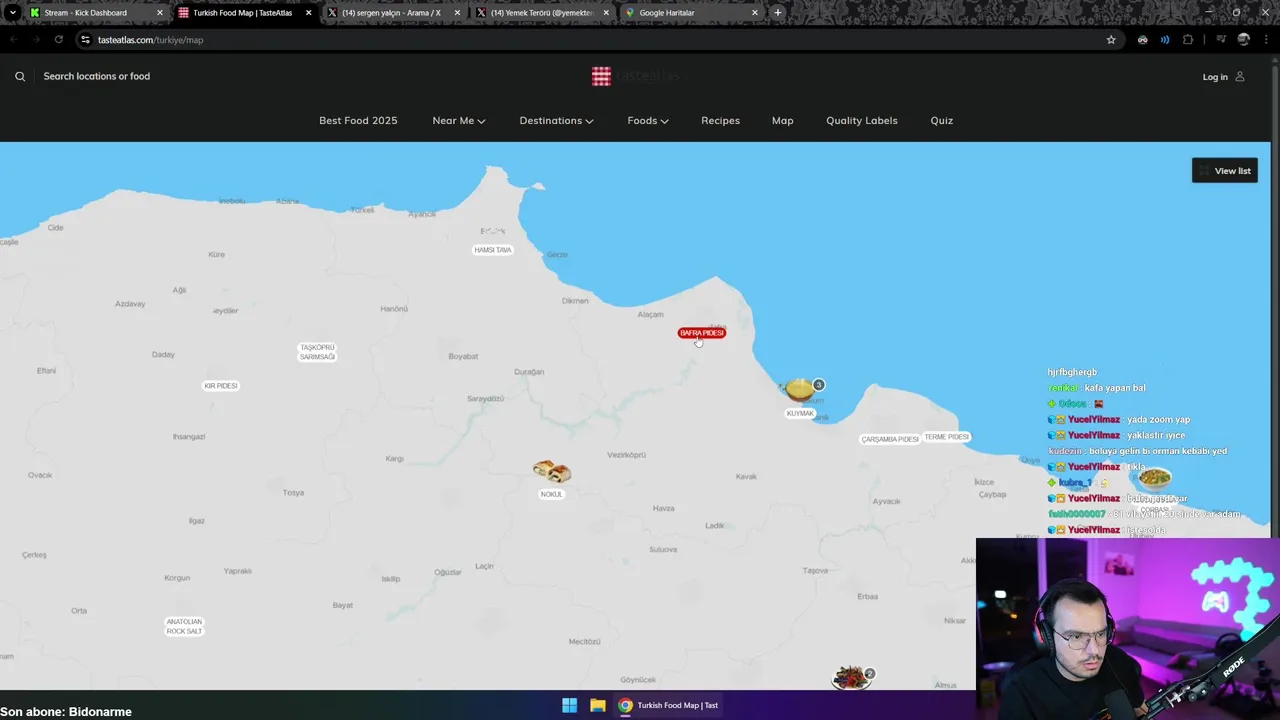Click the Kuymak text label on map
Image resolution: width=1280 pixels, height=720 pixels.
[x=800, y=413]
